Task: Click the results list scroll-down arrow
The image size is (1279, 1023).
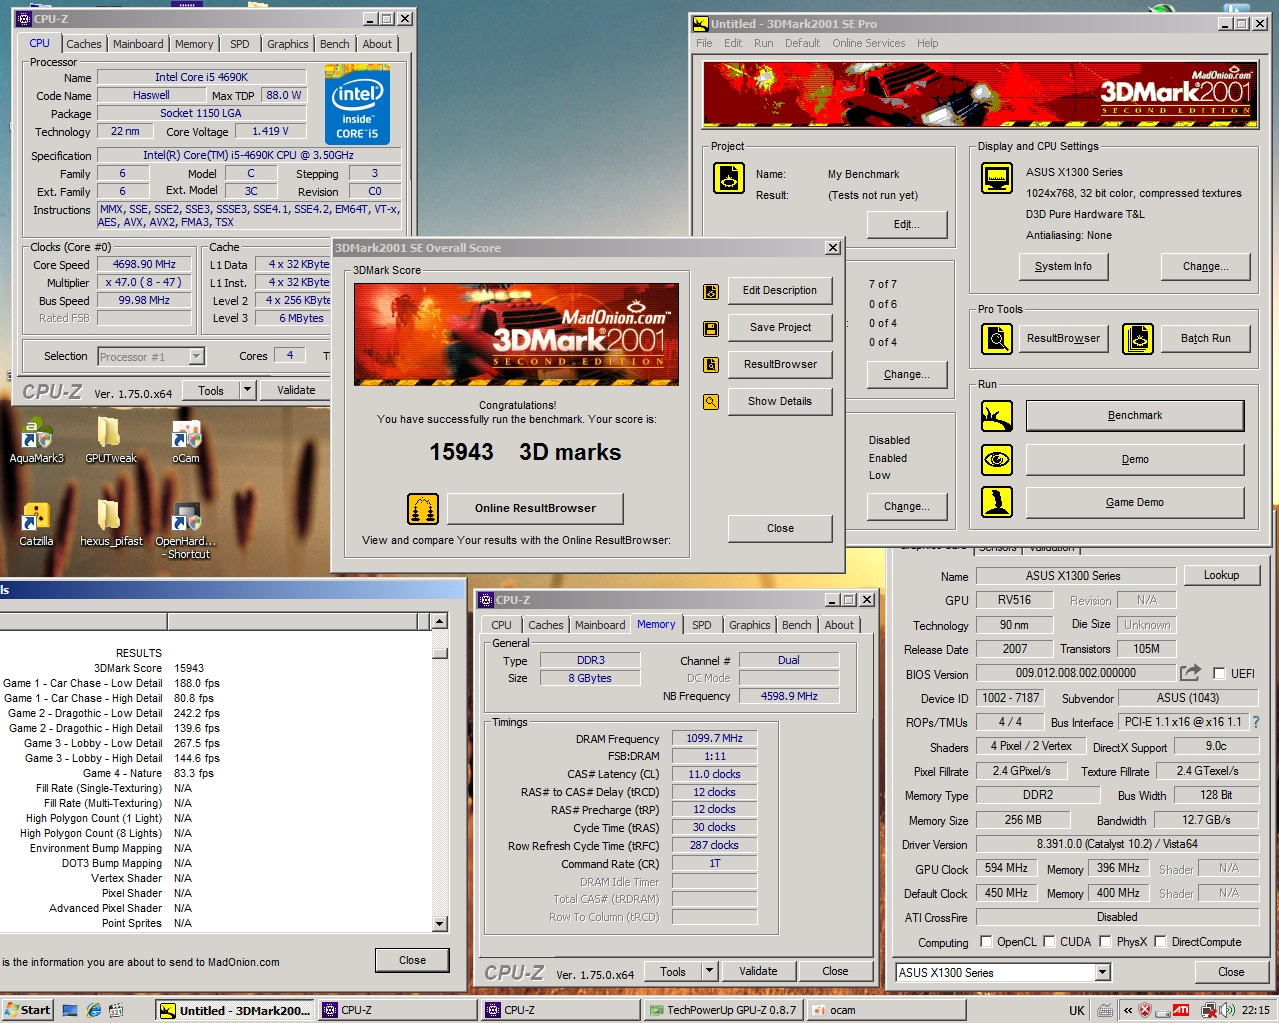Action: coord(440,924)
